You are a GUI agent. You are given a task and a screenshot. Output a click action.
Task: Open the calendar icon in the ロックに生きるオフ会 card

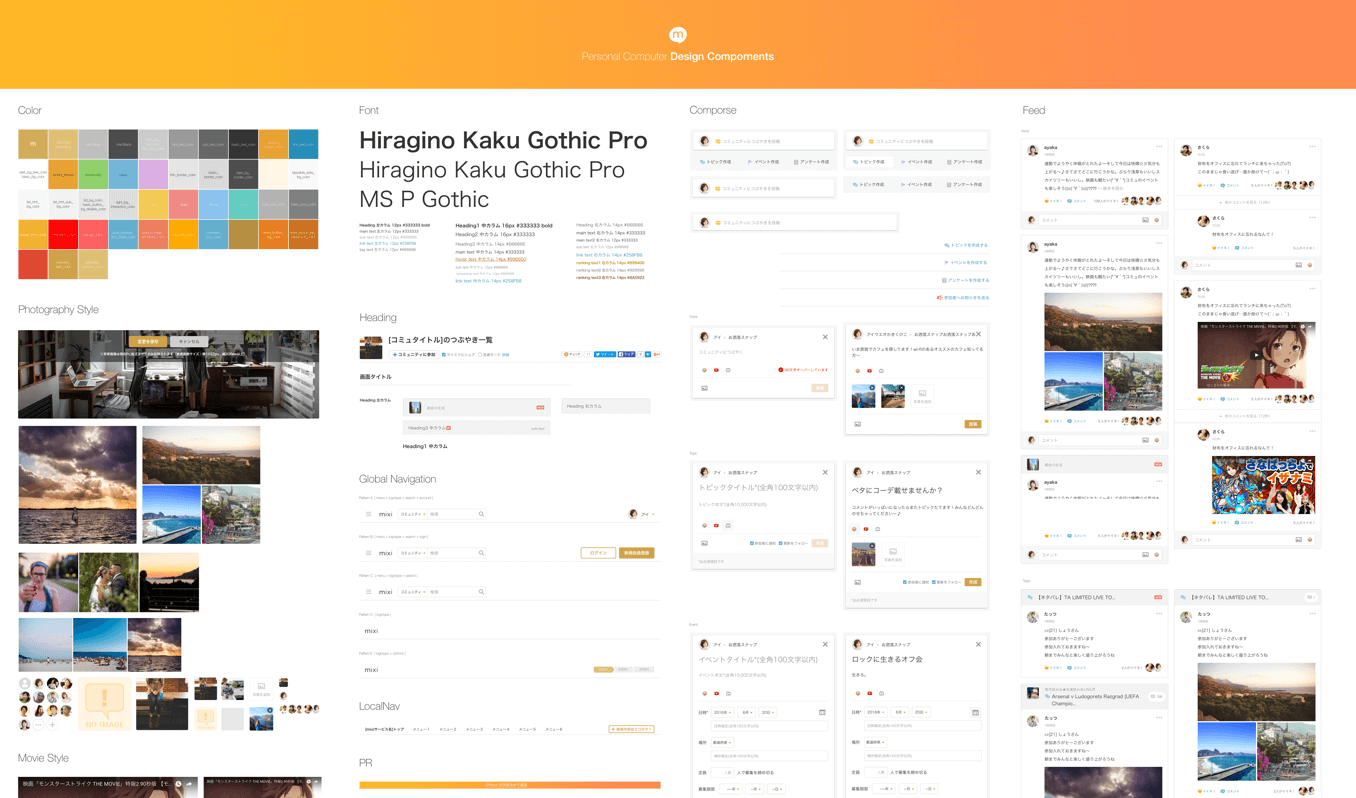point(975,712)
